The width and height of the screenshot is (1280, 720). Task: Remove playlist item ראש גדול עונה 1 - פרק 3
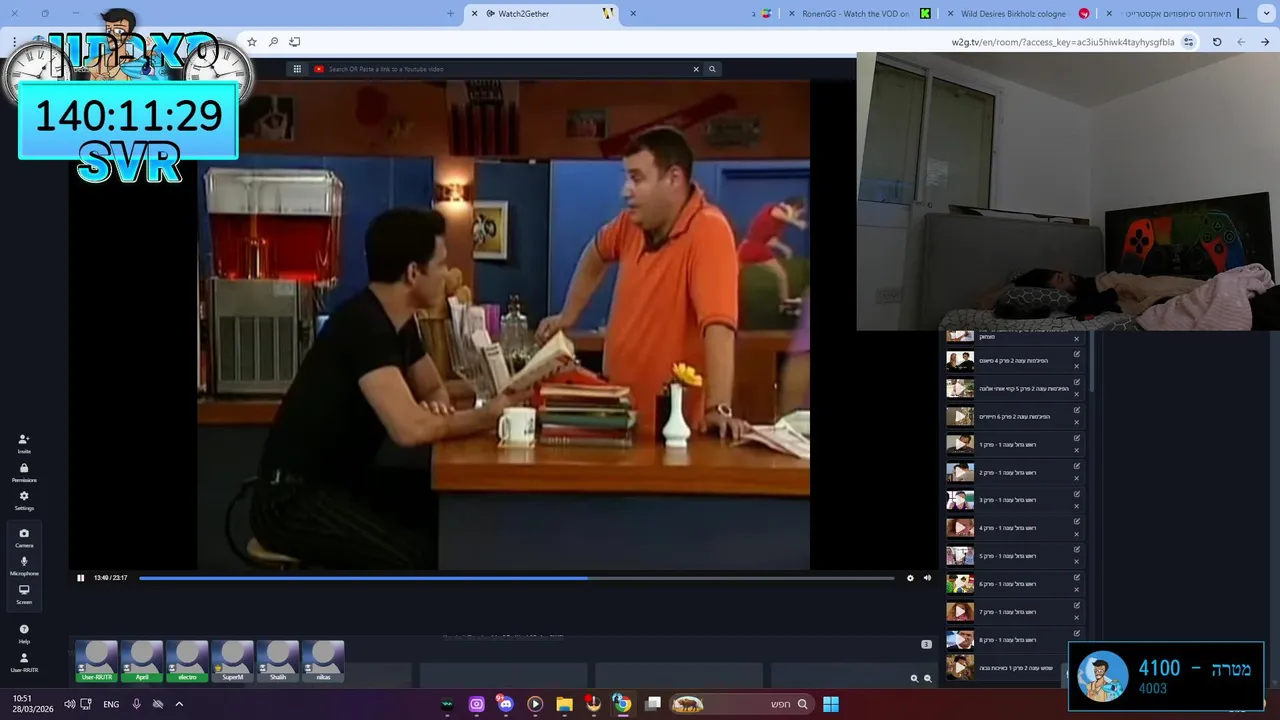(1077, 506)
